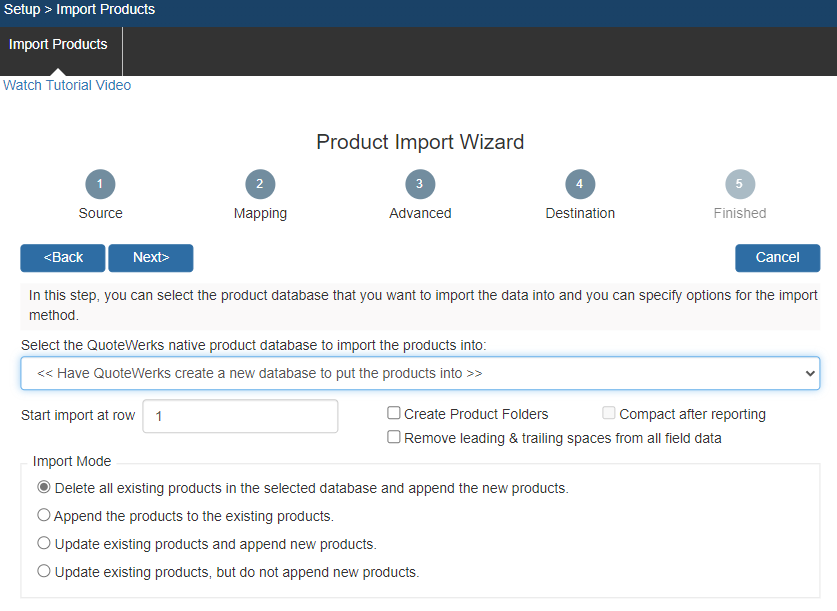Switch to the Import Products tab
The image size is (837, 611).
58,45
